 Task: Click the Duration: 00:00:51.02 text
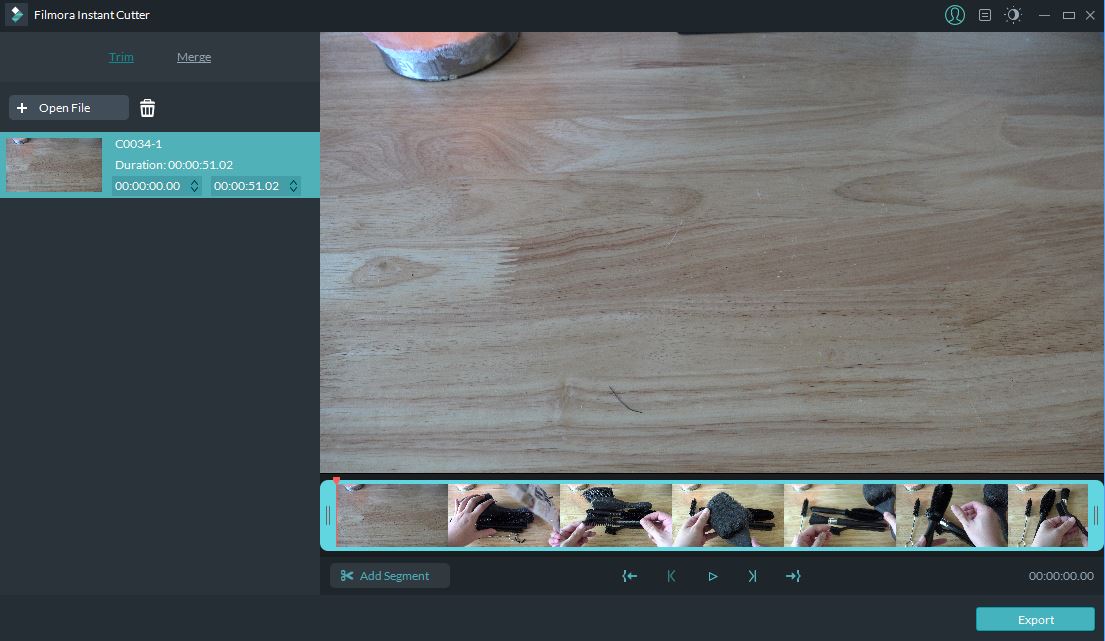pos(174,165)
